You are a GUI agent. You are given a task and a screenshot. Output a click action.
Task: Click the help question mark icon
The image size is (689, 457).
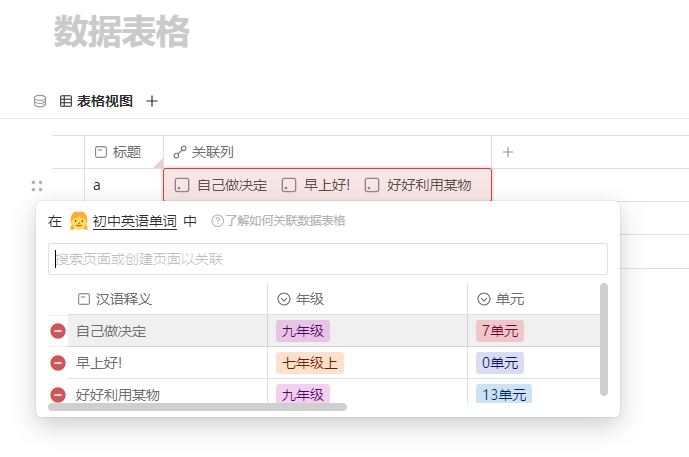(217, 221)
